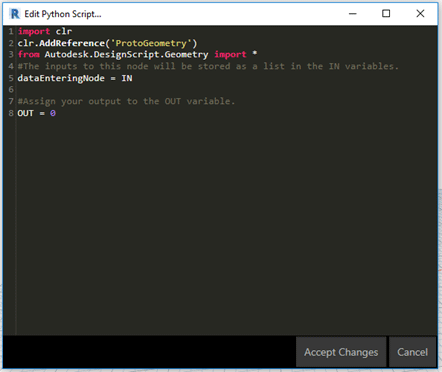
Task: Click Accept Changes button
Action: (x=341, y=352)
